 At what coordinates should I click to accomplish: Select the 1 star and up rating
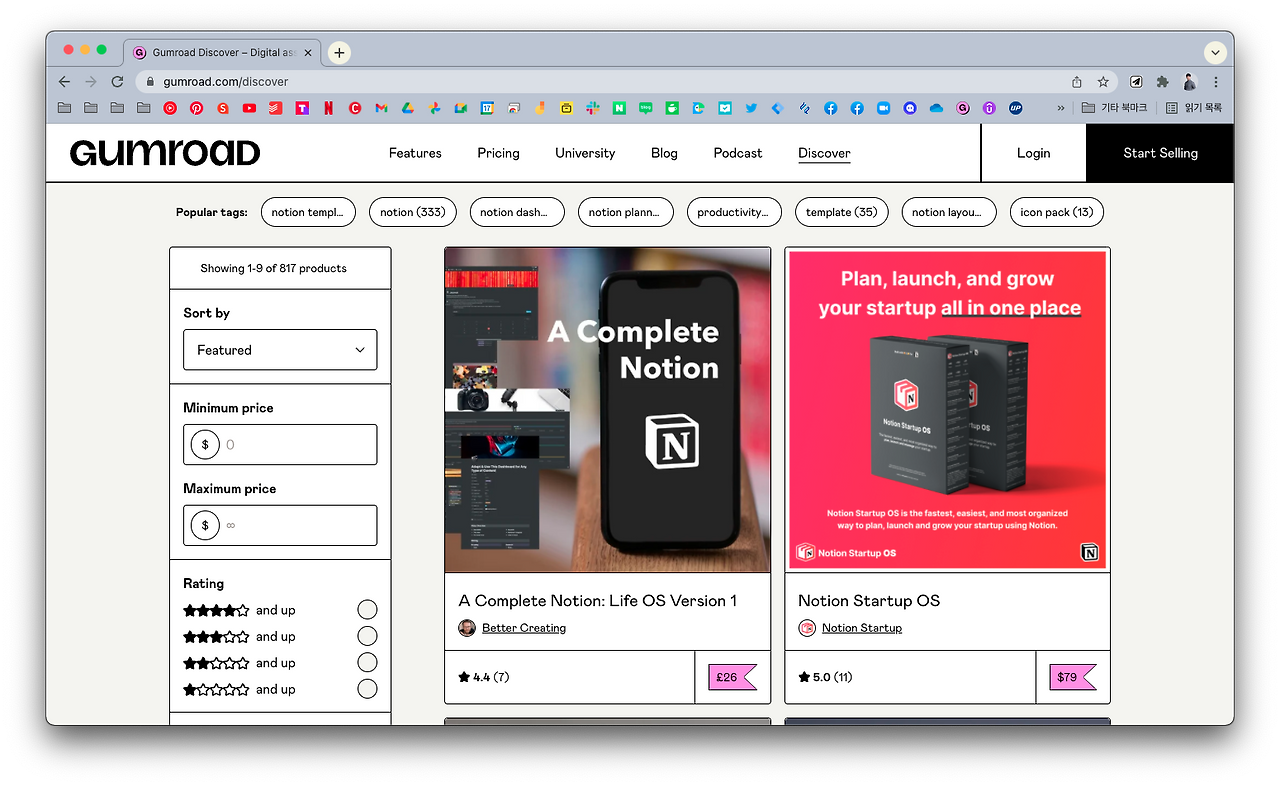(x=367, y=688)
